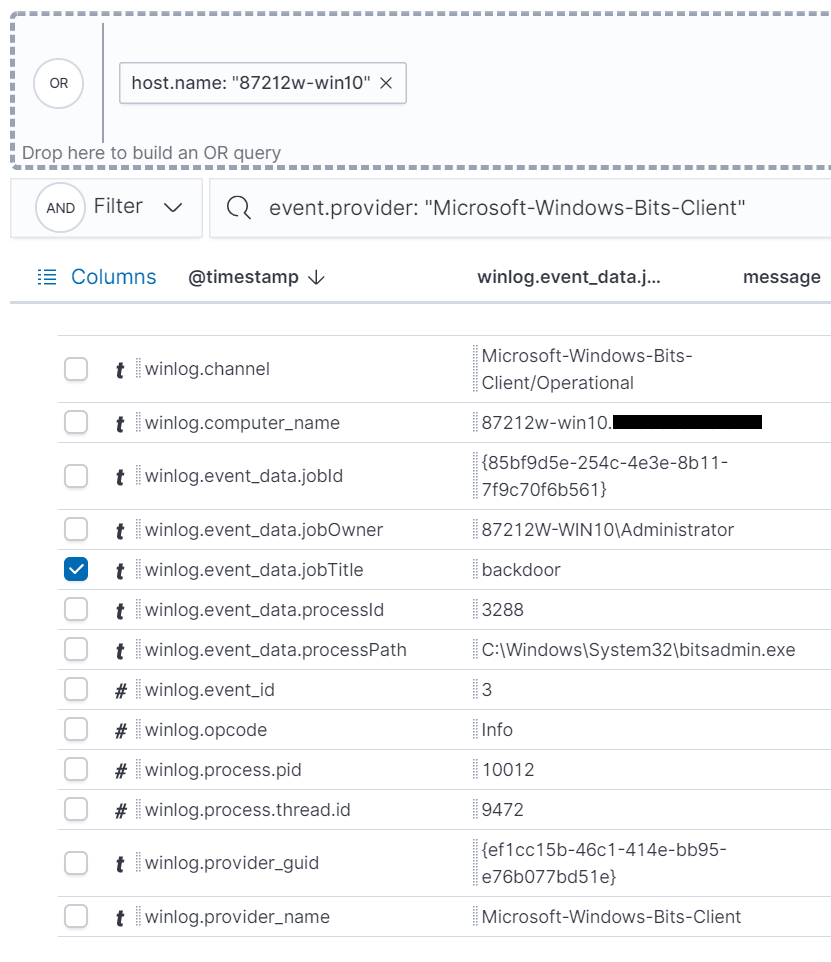This screenshot has height=962, width=831.
Task: Remove the host.name filter pill
Action: click(387, 84)
